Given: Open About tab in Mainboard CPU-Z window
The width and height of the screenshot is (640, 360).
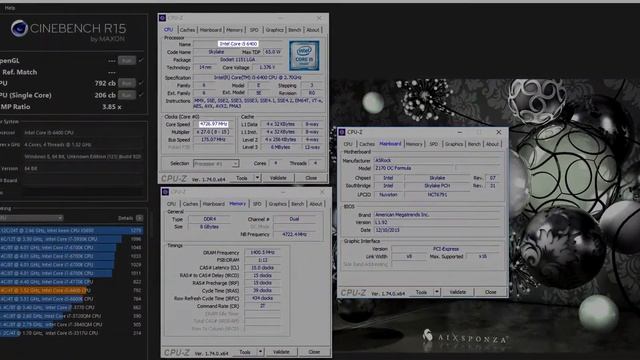Looking at the screenshot, I should pyautogui.click(x=492, y=144).
